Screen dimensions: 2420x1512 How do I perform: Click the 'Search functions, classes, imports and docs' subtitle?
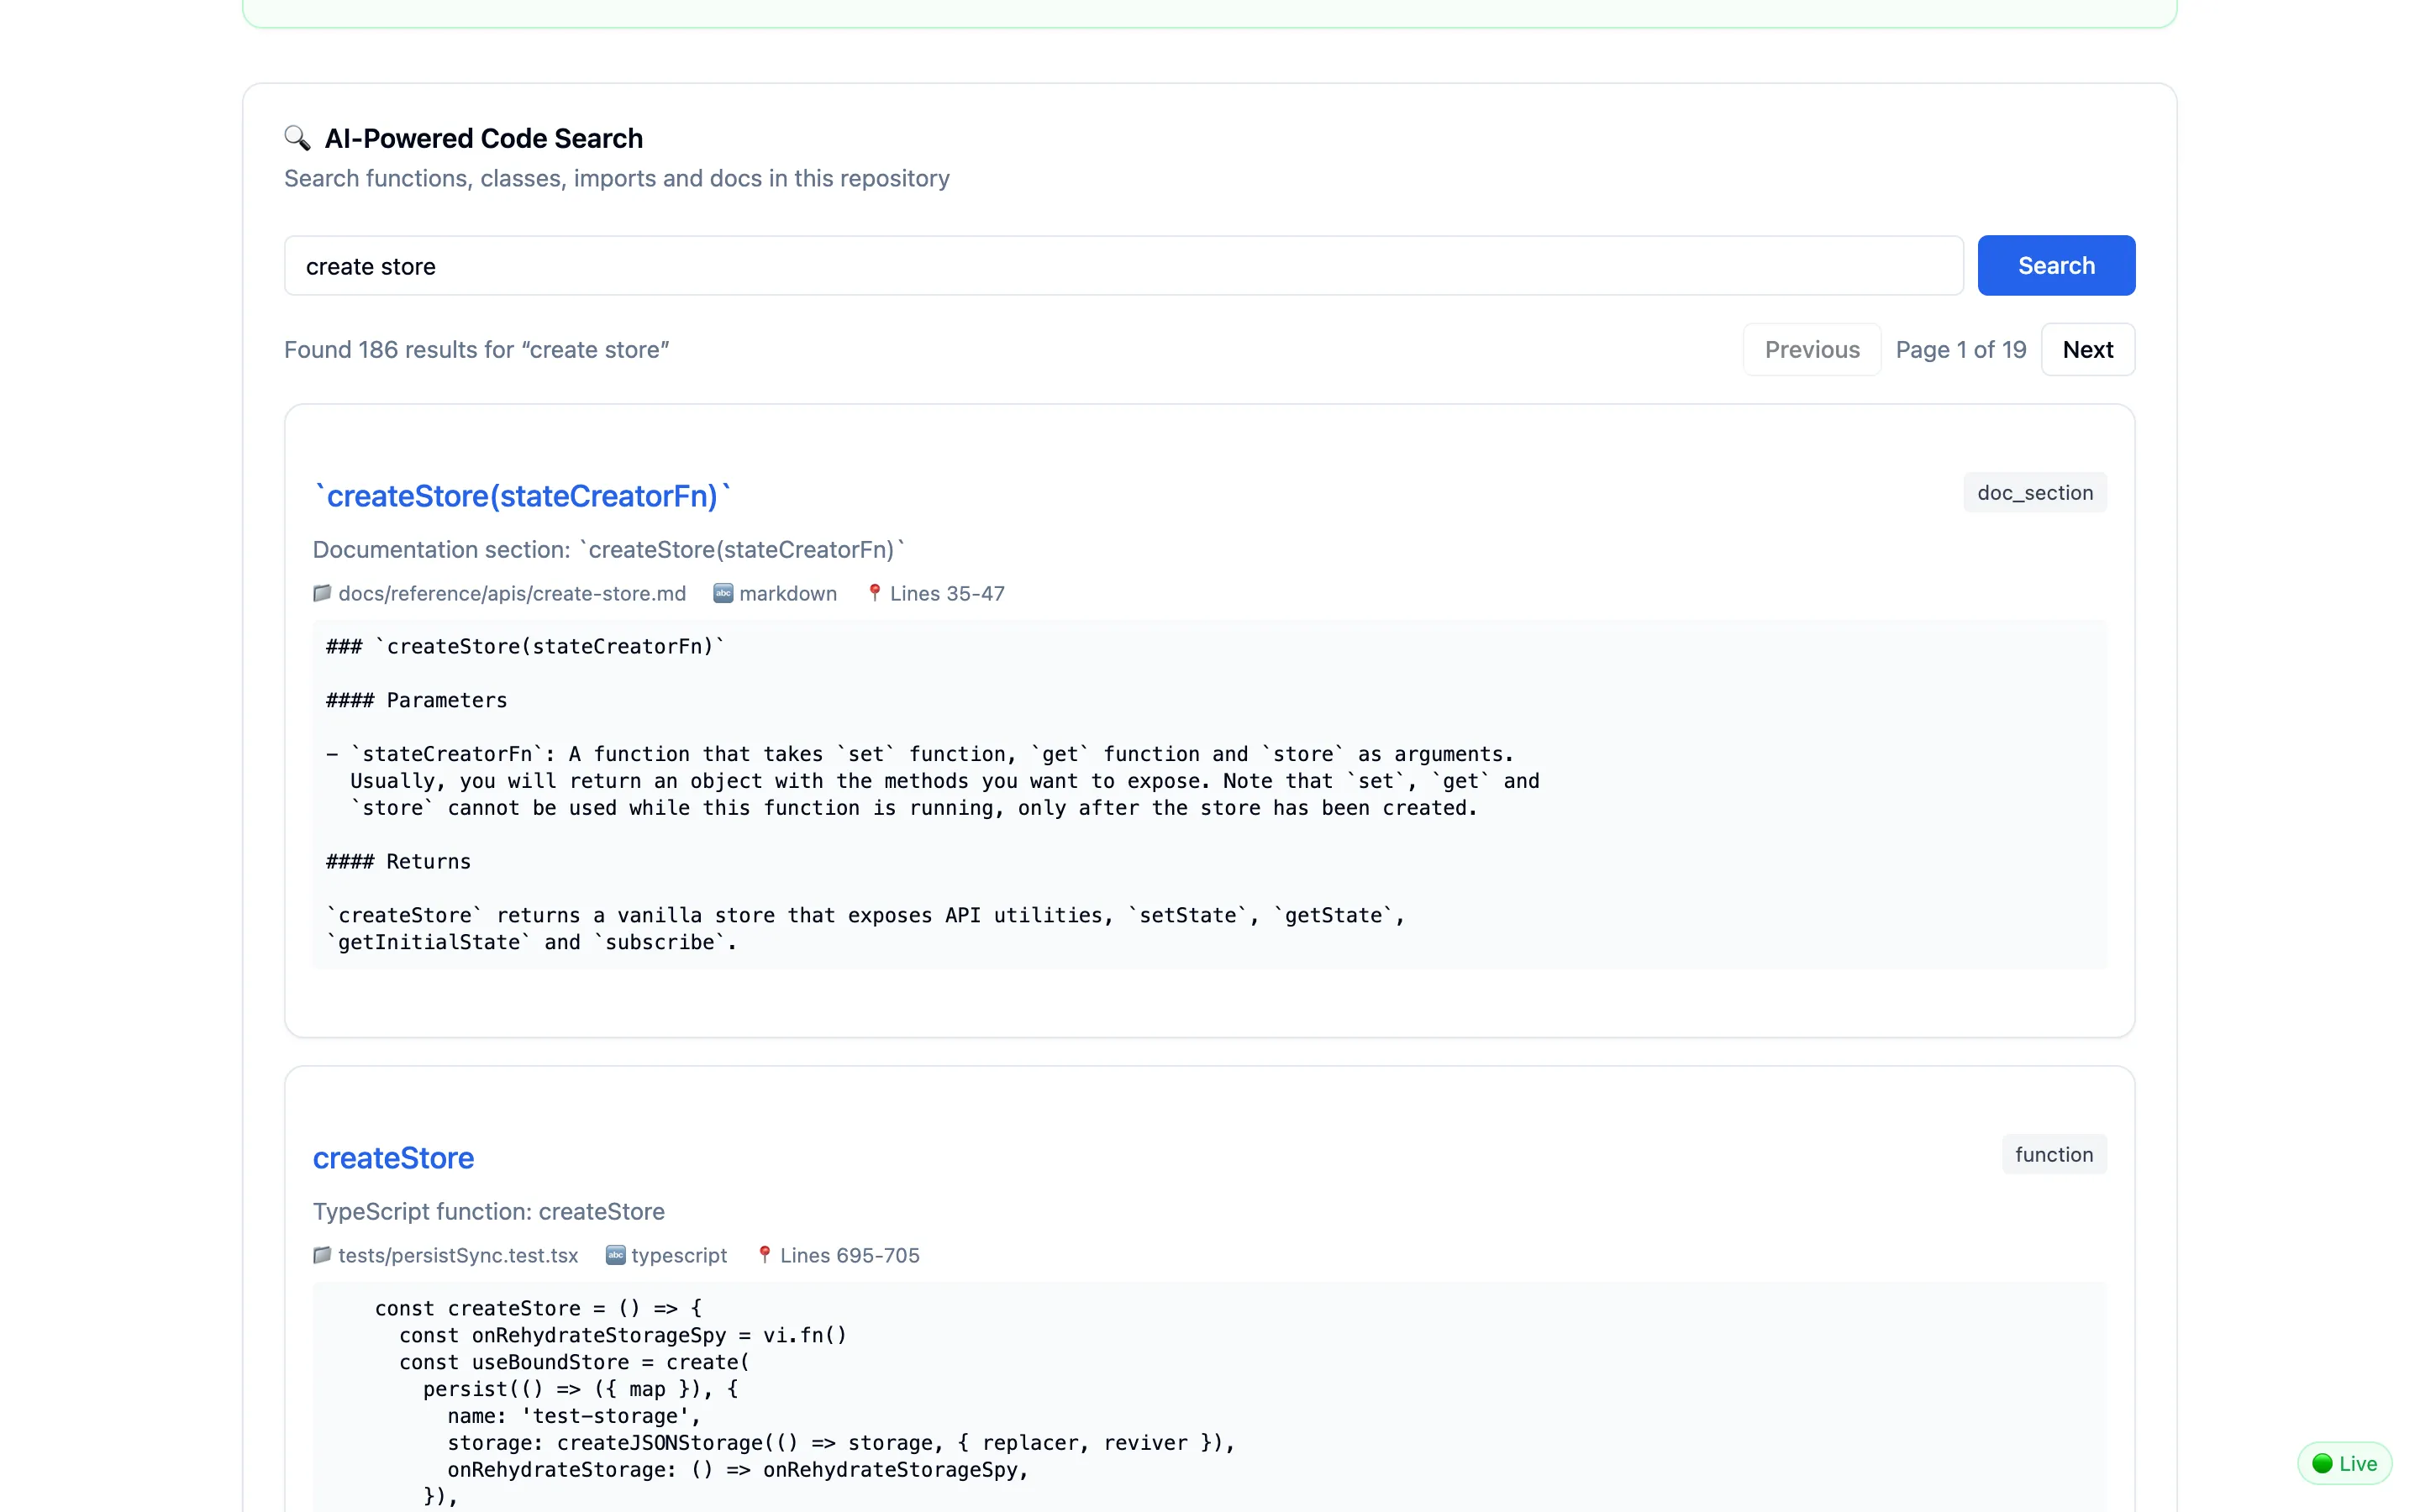coord(617,178)
